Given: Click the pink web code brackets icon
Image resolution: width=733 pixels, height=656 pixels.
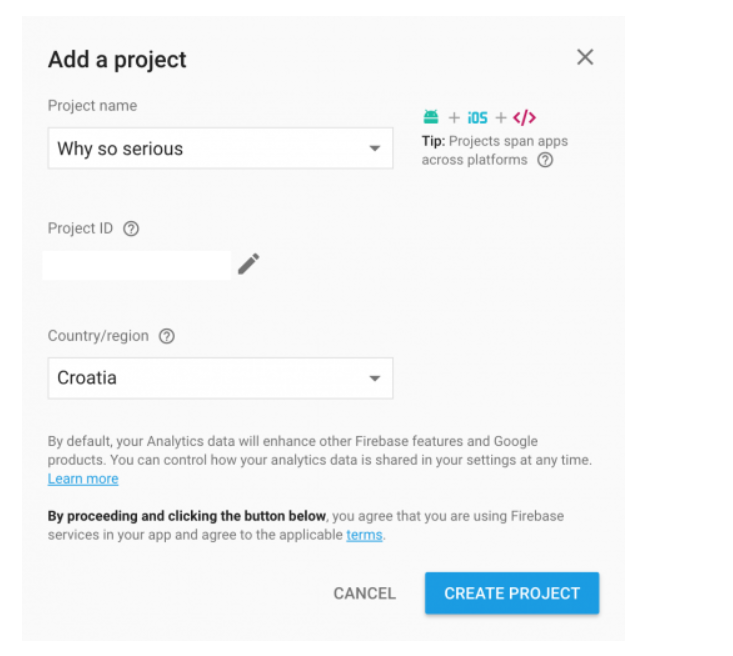Looking at the screenshot, I should point(525,117).
